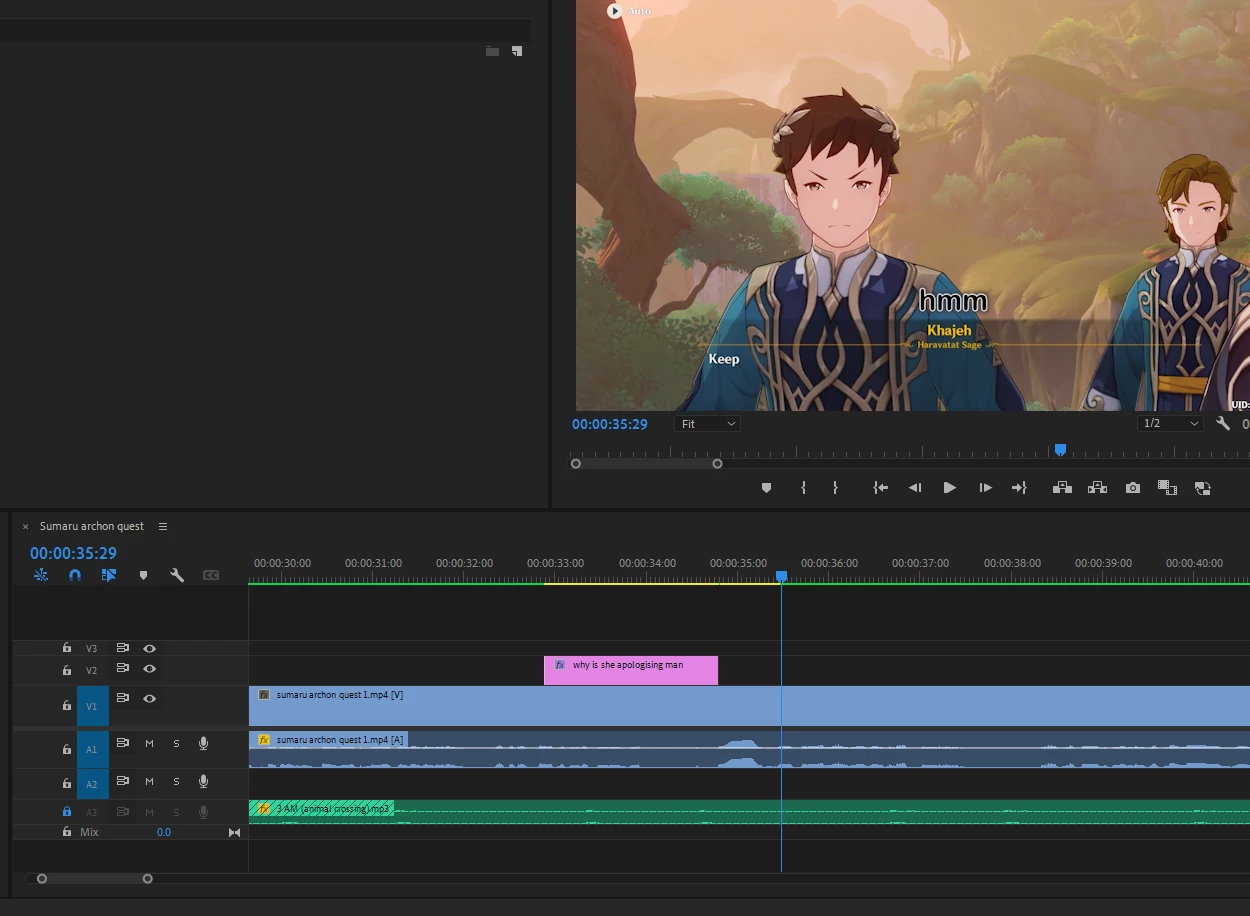Solo the A2 track
The height and width of the screenshot is (916, 1250).
(176, 781)
